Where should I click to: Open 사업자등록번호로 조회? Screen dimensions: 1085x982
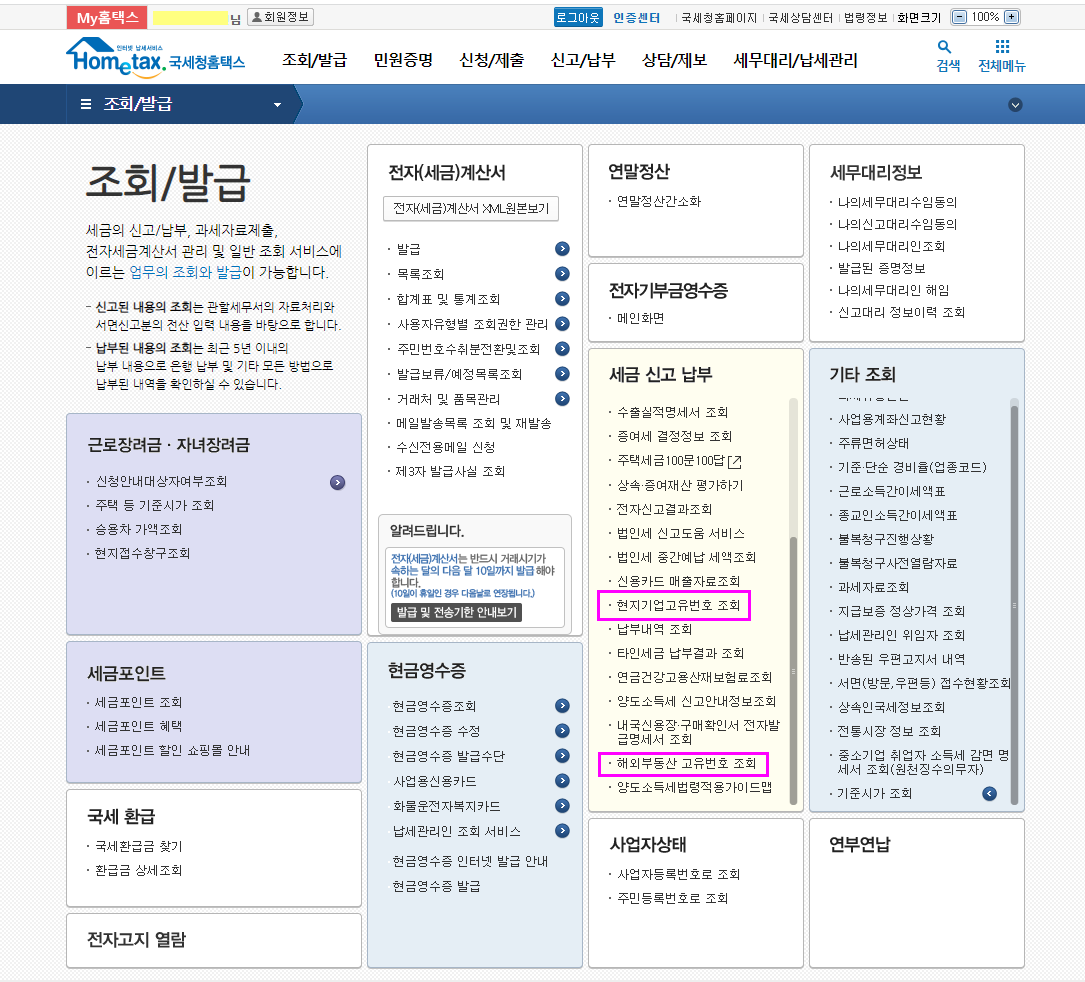[x=678, y=874]
